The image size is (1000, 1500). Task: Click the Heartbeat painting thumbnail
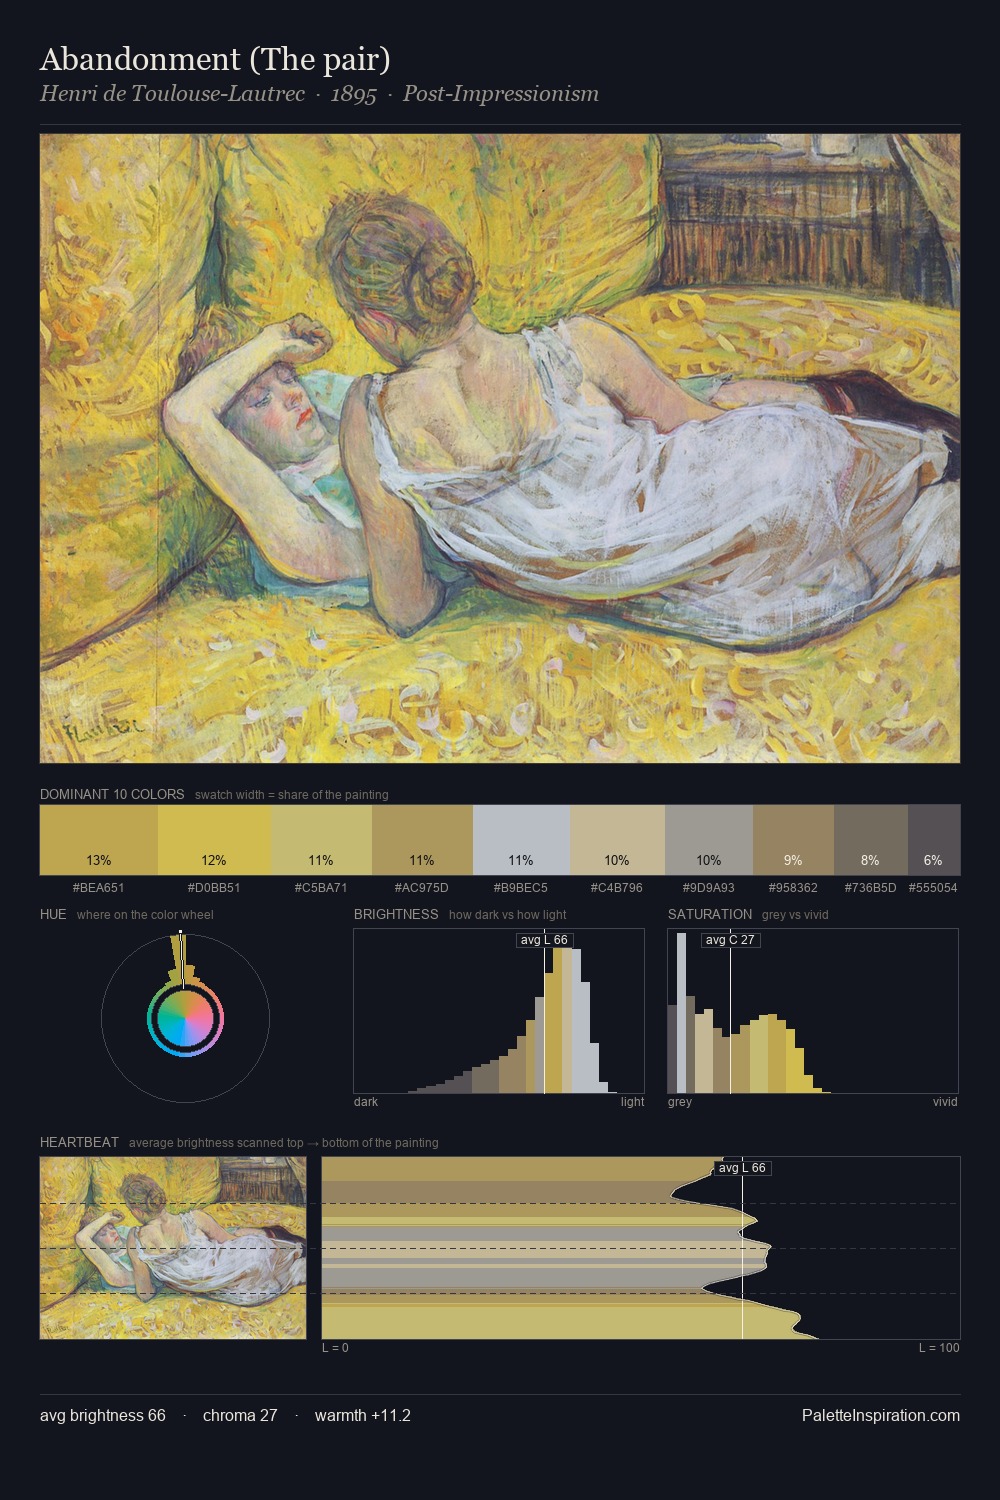tap(173, 1248)
